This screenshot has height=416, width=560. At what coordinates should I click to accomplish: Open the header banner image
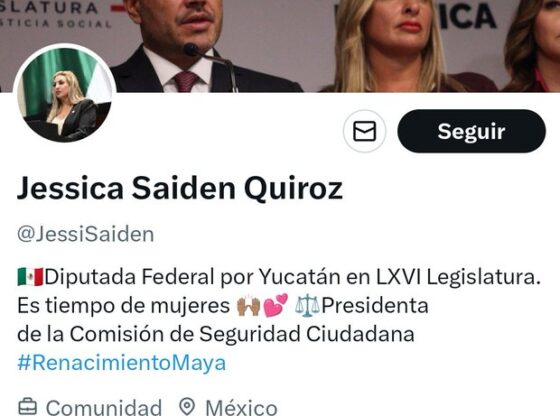coord(280,46)
